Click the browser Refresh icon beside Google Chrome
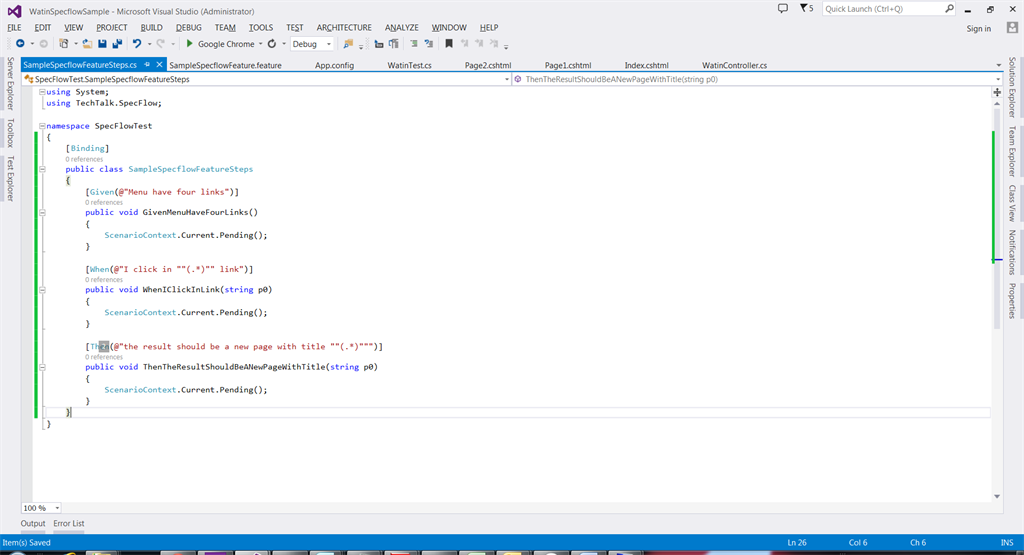1024x555 pixels. (271, 44)
